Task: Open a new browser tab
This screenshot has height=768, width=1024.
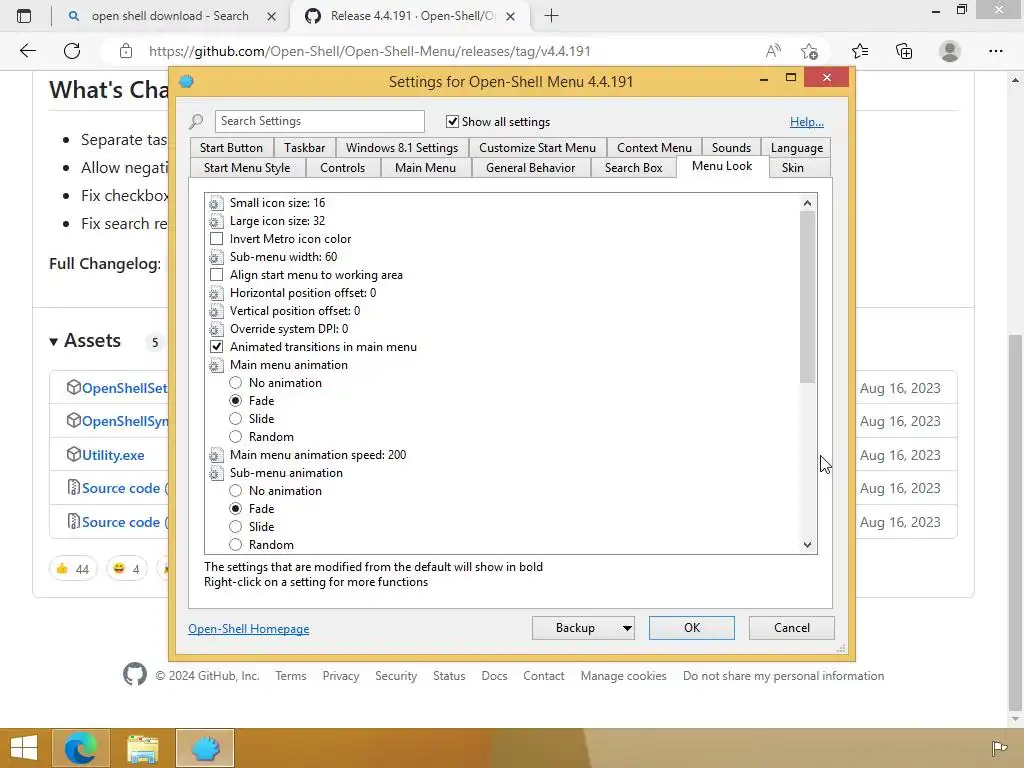Action: tap(551, 16)
